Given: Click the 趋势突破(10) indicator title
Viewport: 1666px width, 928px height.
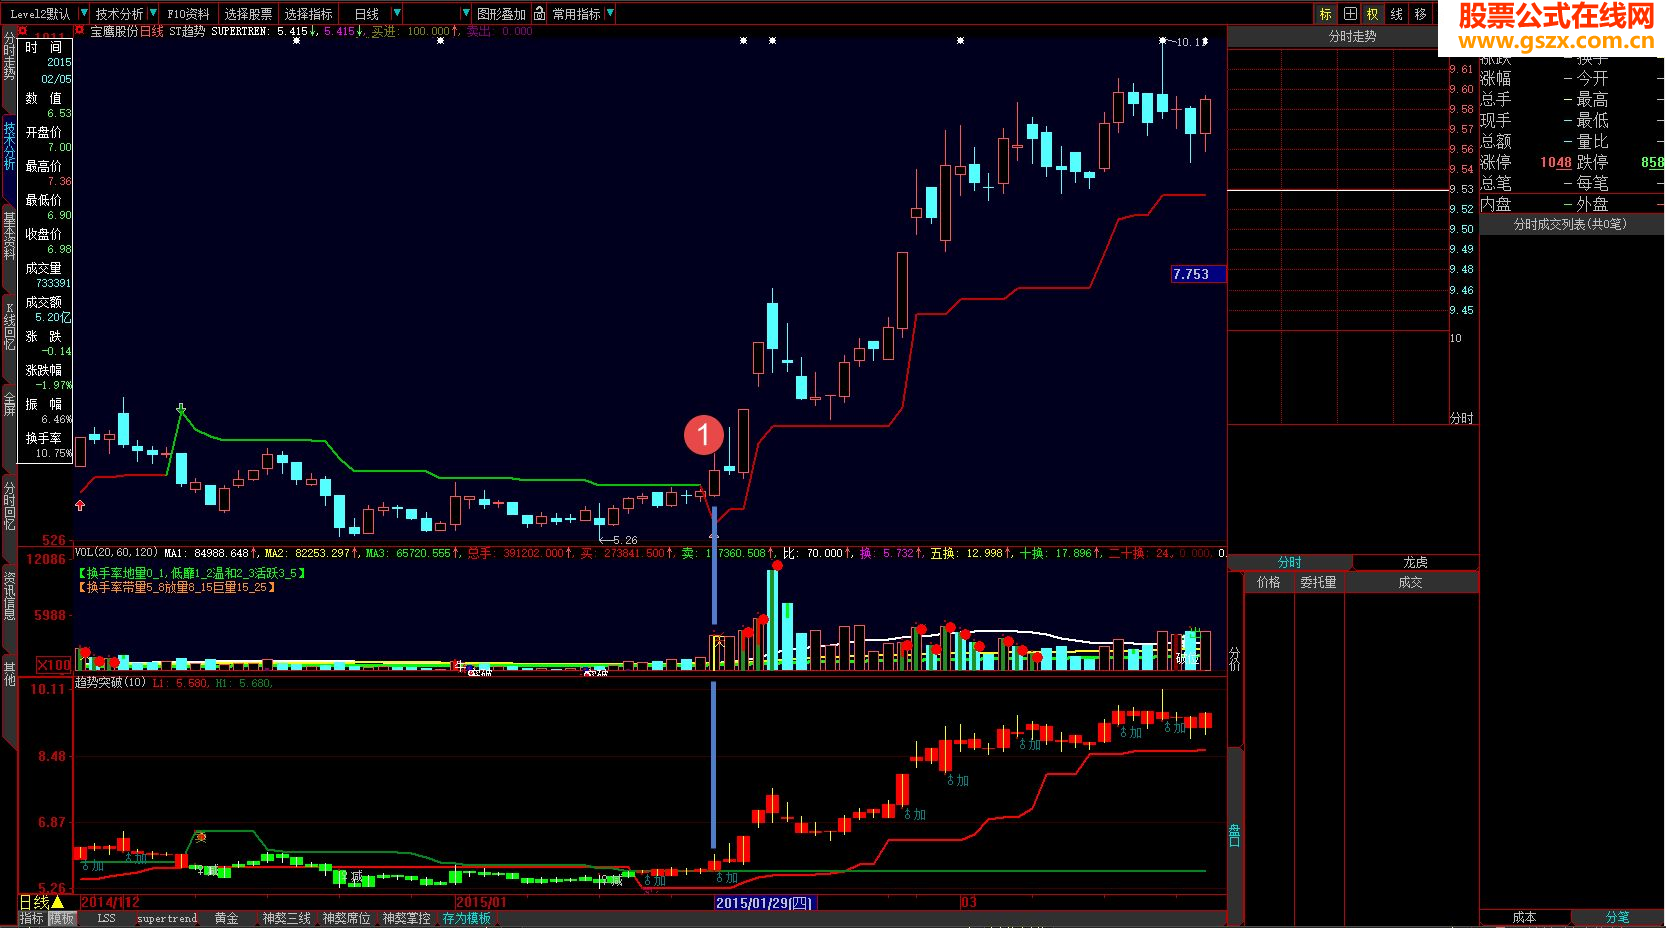Looking at the screenshot, I should tap(110, 682).
